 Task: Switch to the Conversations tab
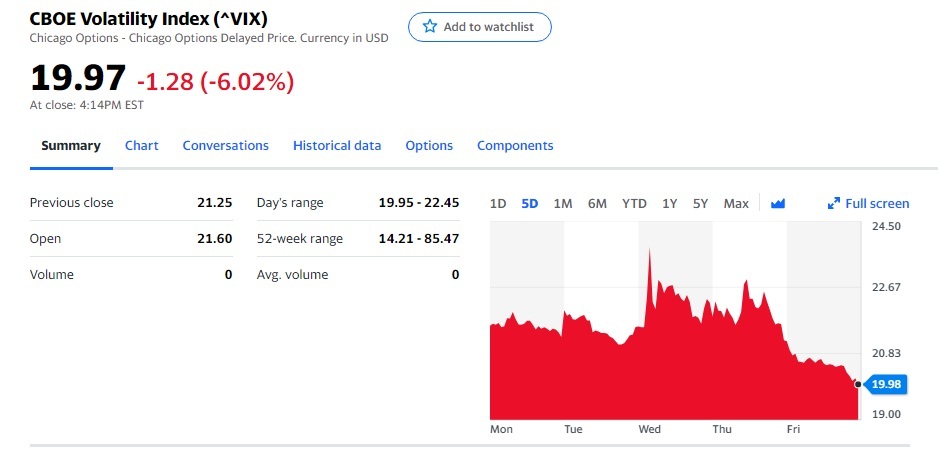[225, 146]
